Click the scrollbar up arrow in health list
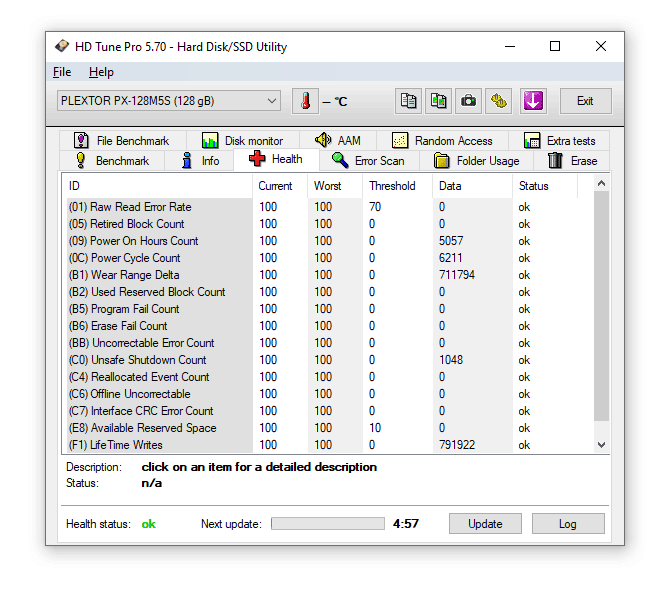Screen dimensions: 667x593 [x=601, y=183]
